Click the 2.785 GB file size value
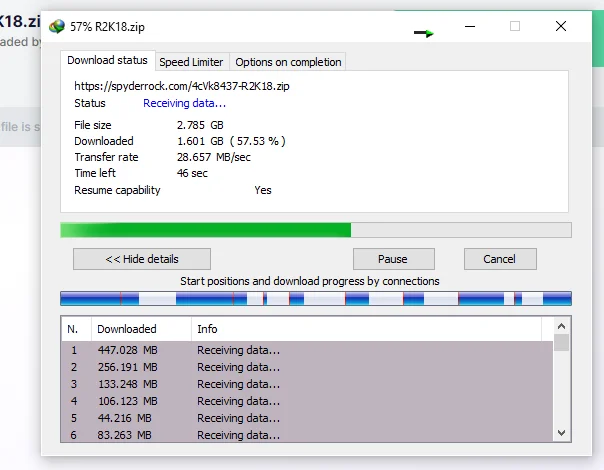 [x=200, y=125]
